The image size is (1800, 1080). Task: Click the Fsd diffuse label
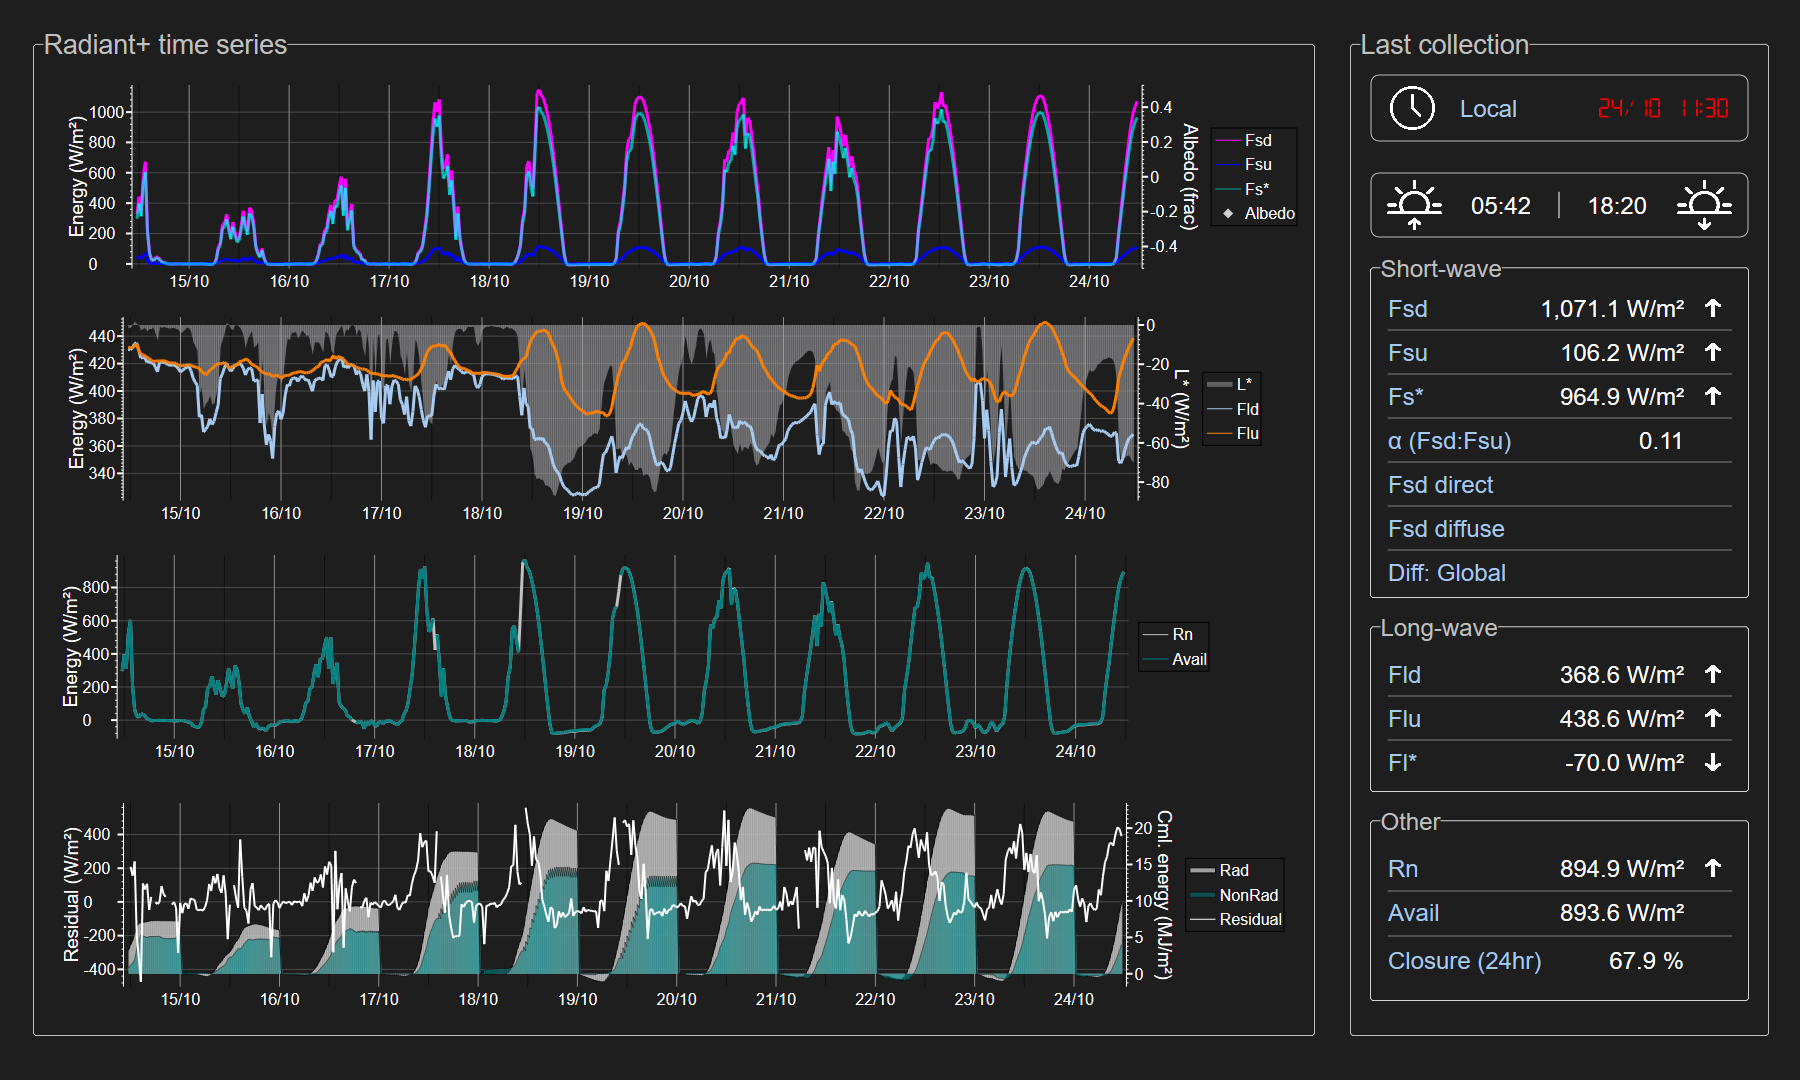tap(1445, 529)
